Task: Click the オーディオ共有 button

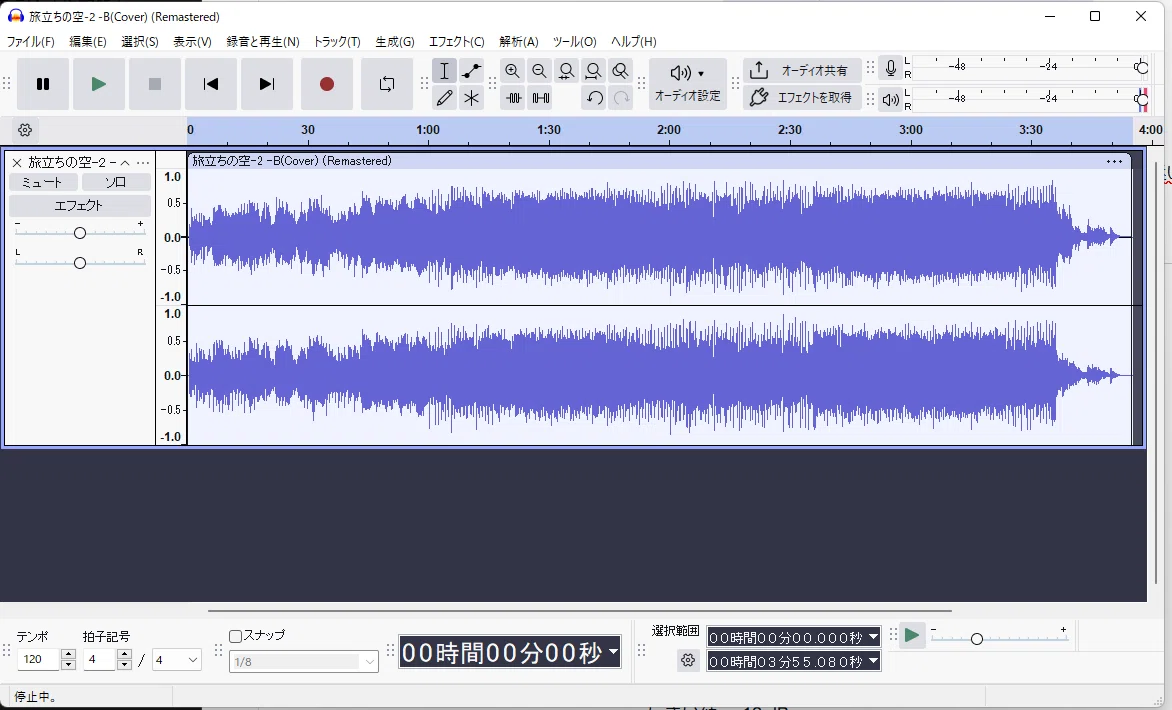Action: pos(802,70)
